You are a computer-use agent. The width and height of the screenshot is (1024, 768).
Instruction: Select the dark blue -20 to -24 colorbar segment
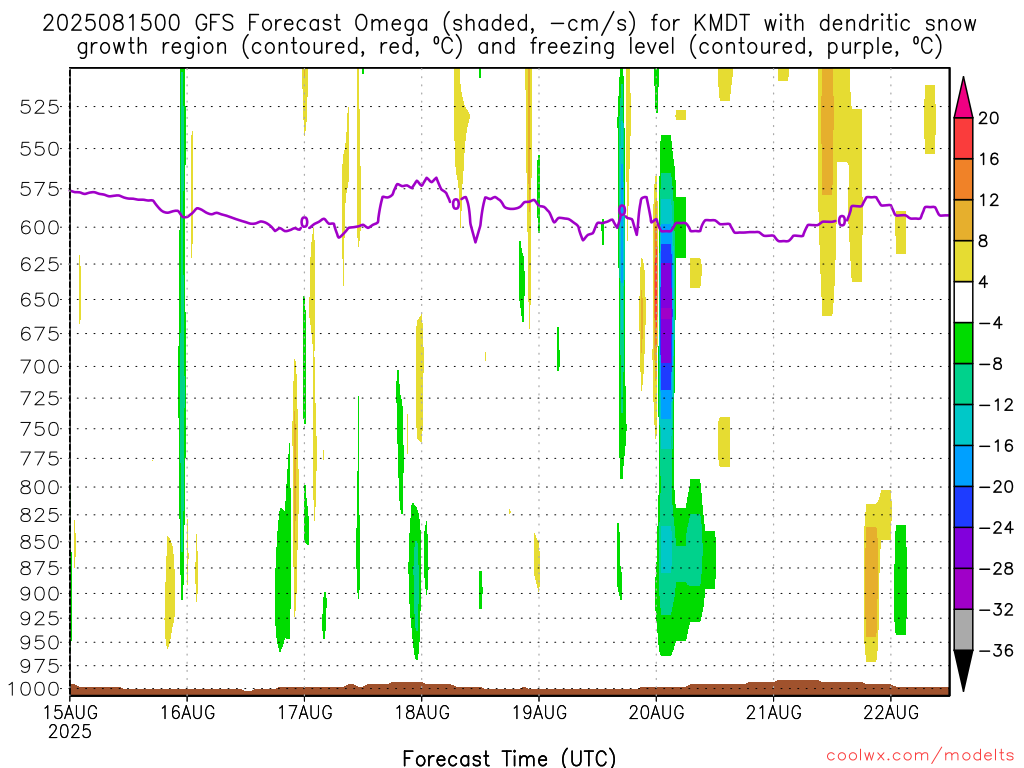963,507
